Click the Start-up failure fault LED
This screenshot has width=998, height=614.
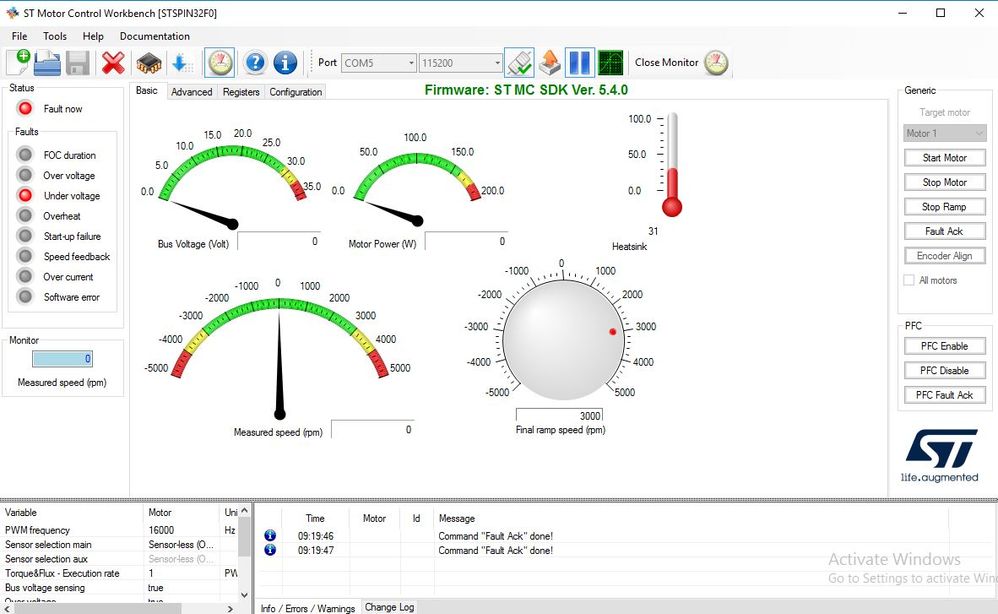25,236
